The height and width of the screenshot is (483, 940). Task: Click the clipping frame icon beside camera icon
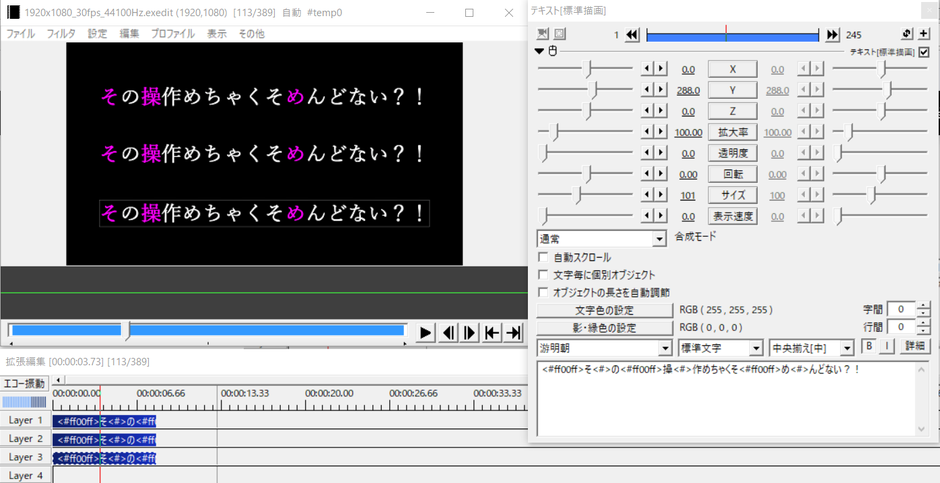[559, 34]
